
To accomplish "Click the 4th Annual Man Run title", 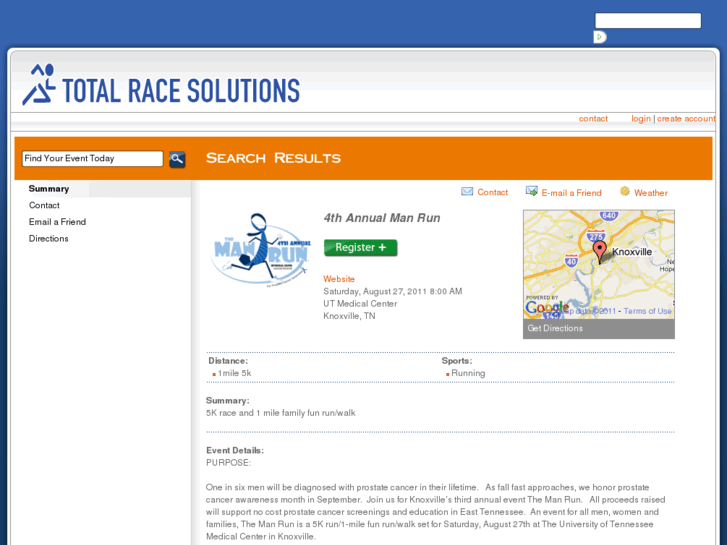I will (382, 218).
